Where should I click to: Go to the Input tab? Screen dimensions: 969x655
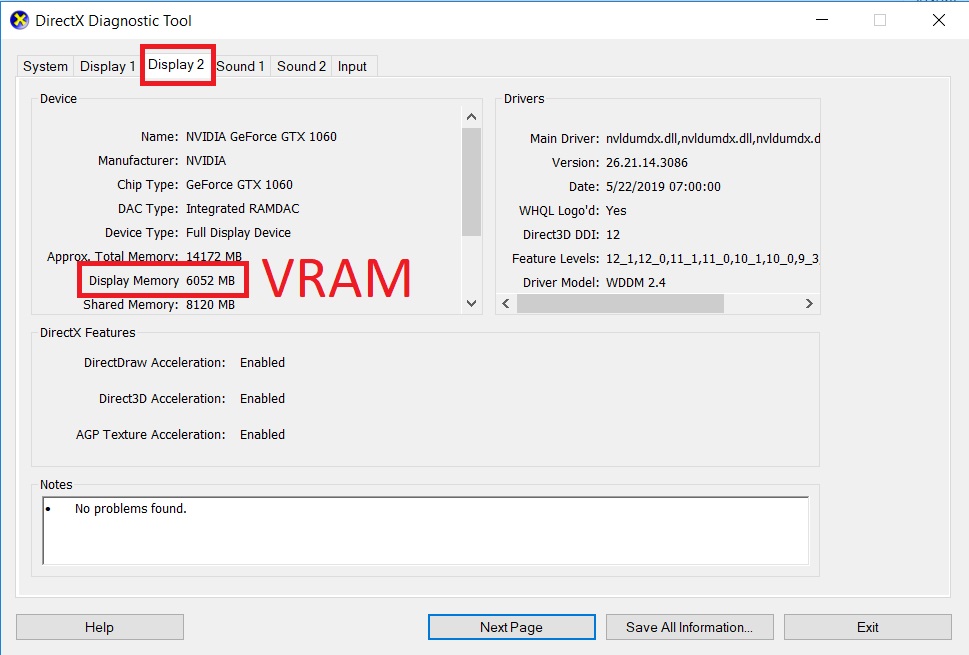click(x=352, y=66)
